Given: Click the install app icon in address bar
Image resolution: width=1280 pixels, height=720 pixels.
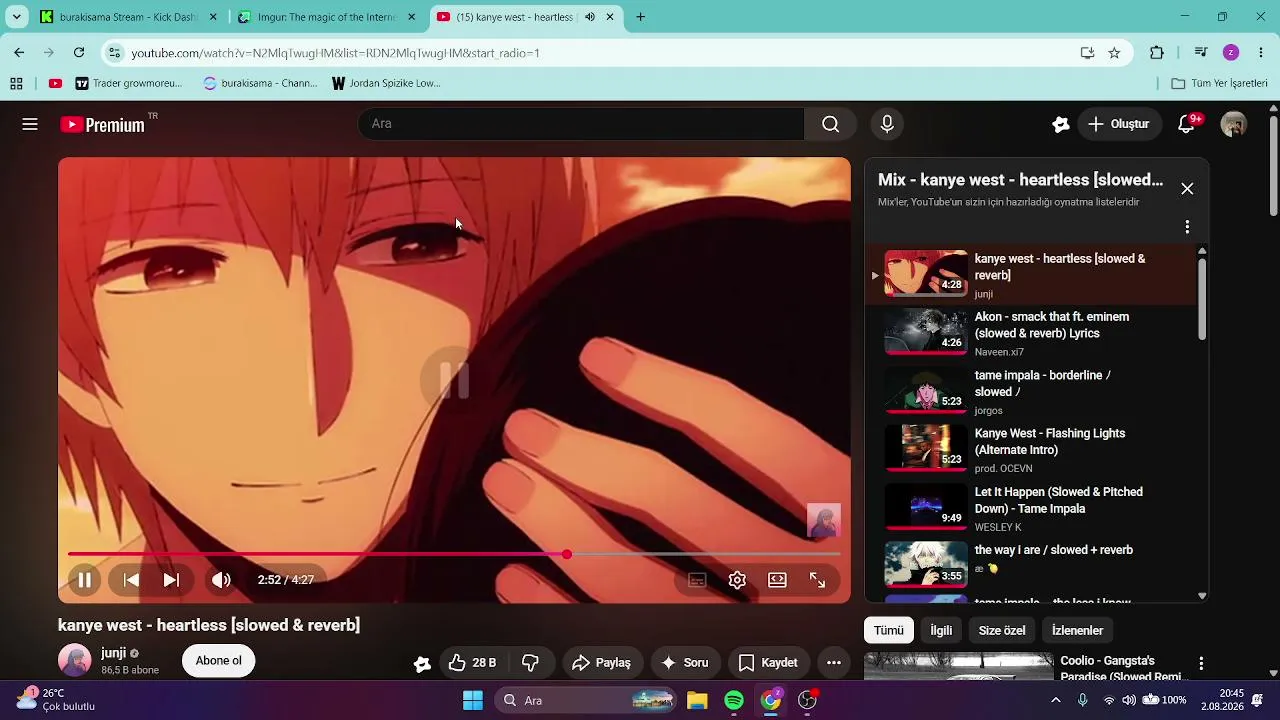Looking at the screenshot, I should (x=1087, y=53).
